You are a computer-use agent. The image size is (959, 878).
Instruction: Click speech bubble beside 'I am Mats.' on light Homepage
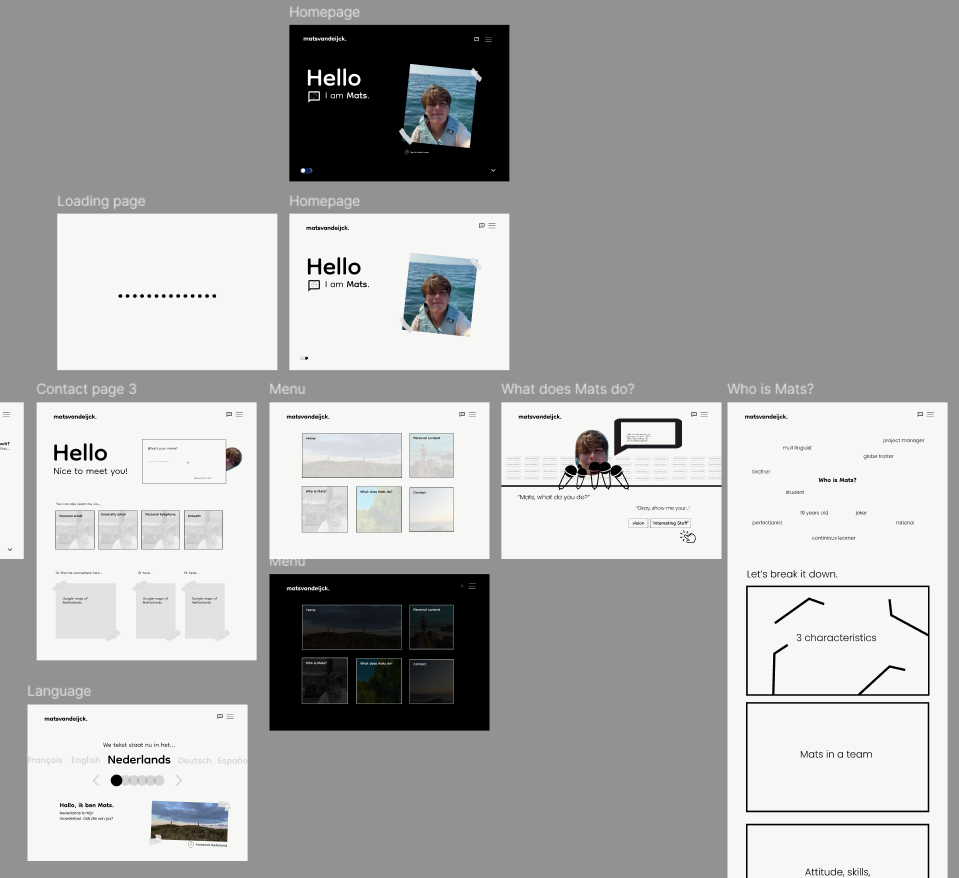(x=314, y=285)
